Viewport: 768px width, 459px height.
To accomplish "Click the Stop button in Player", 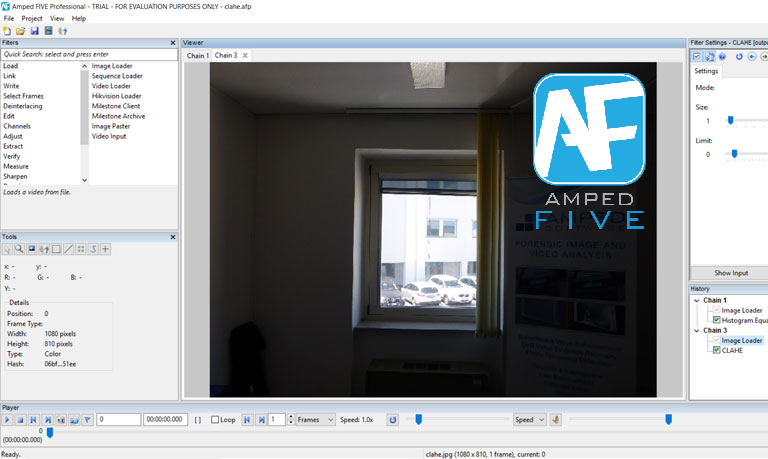I will [x=21, y=420].
